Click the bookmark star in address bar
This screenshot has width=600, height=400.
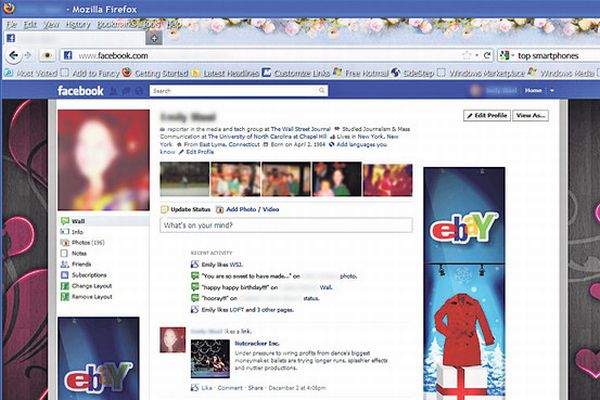[466, 56]
